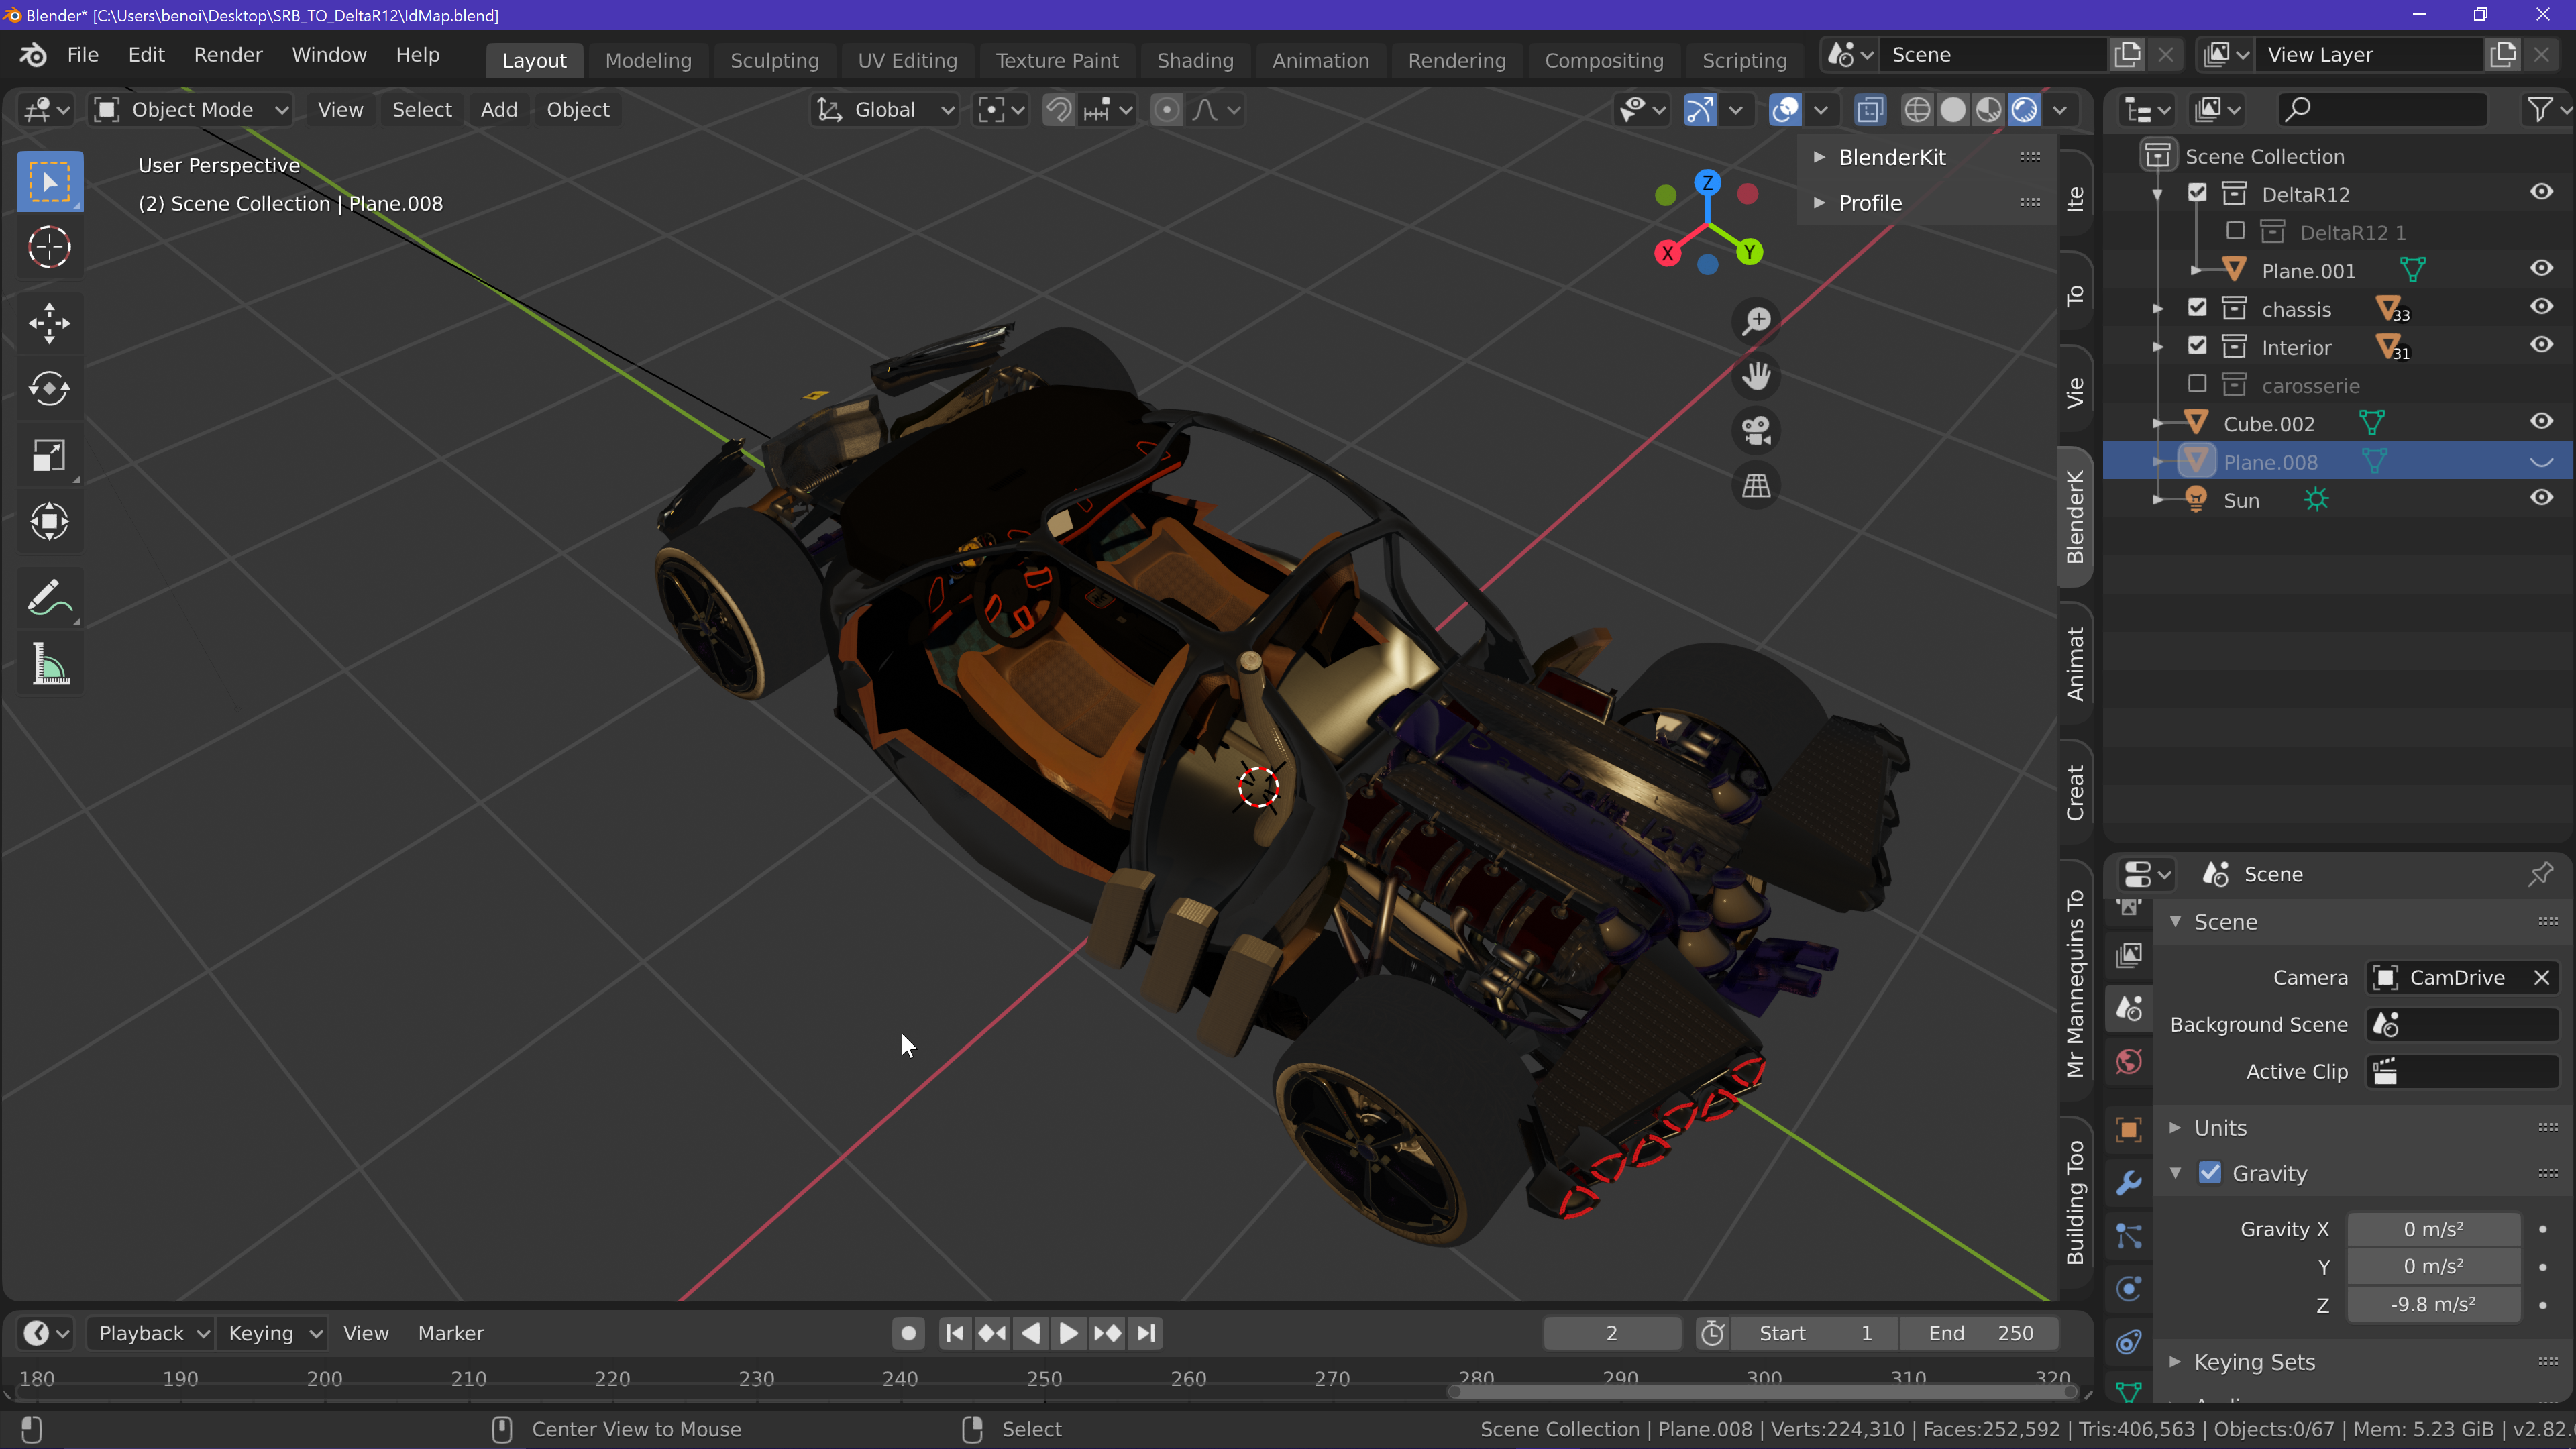Screen dimensions: 2576x1449
Task: Activate the Rotate tool
Action: point(49,389)
